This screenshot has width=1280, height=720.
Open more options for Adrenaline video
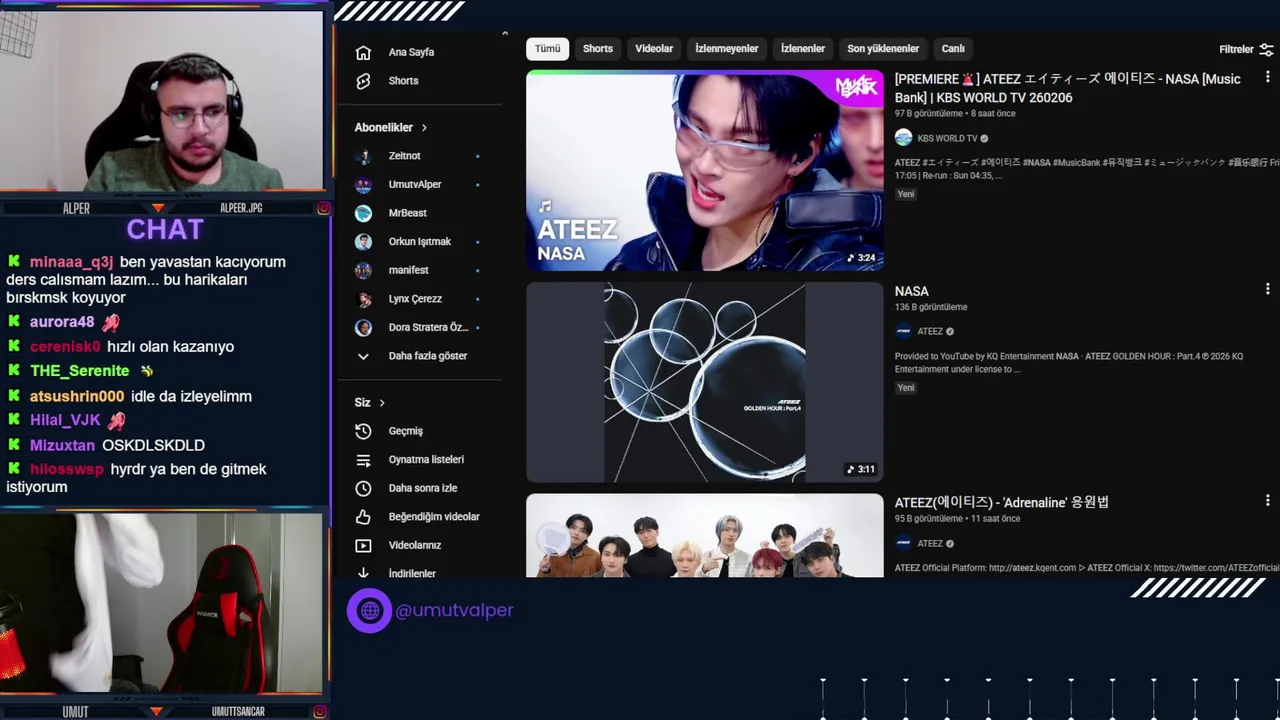(x=1267, y=500)
